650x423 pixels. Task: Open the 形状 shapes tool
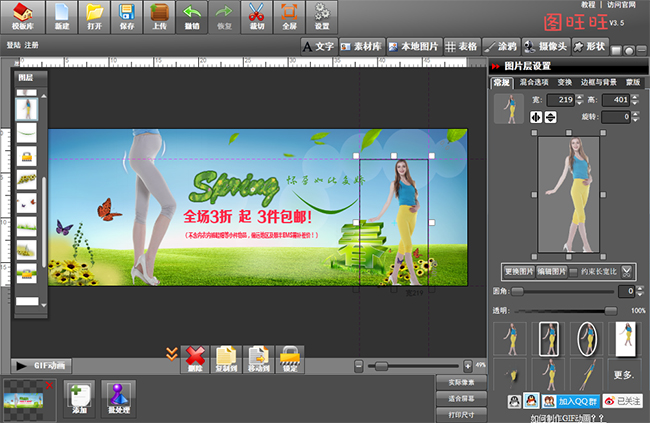tap(590, 46)
